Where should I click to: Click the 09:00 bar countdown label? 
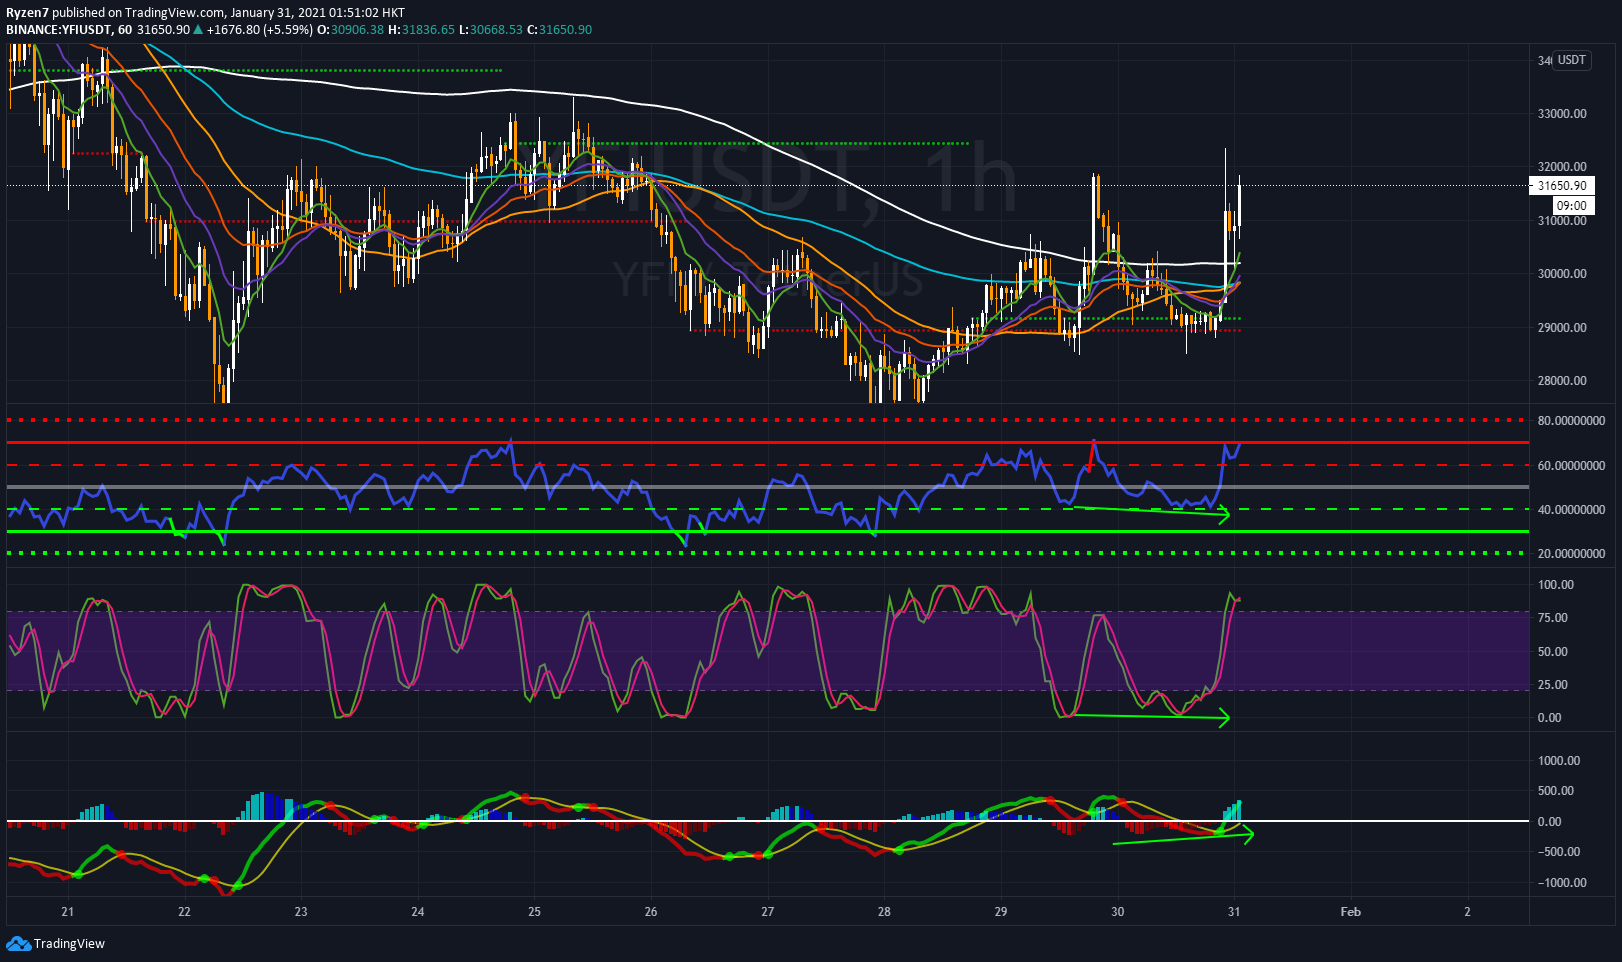point(1572,205)
